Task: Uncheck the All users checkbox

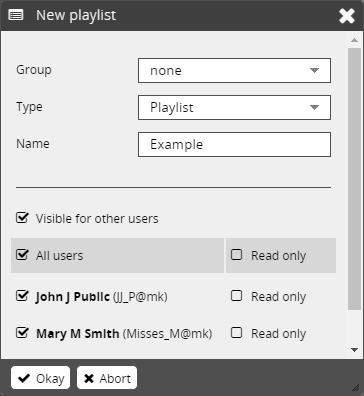Action: point(22,255)
